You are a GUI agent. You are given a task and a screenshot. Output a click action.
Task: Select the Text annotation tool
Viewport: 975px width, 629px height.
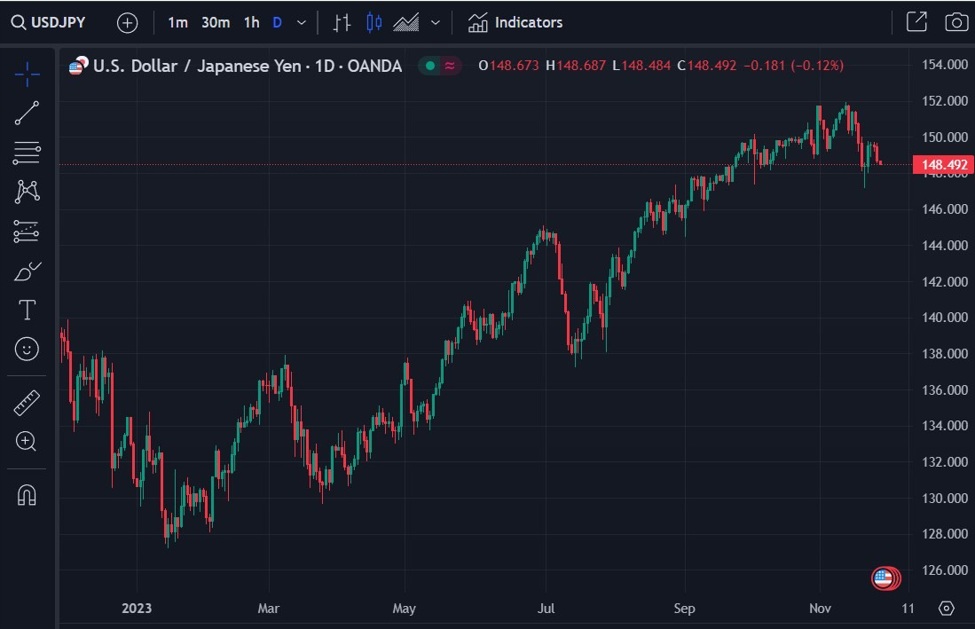coord(27,310)
